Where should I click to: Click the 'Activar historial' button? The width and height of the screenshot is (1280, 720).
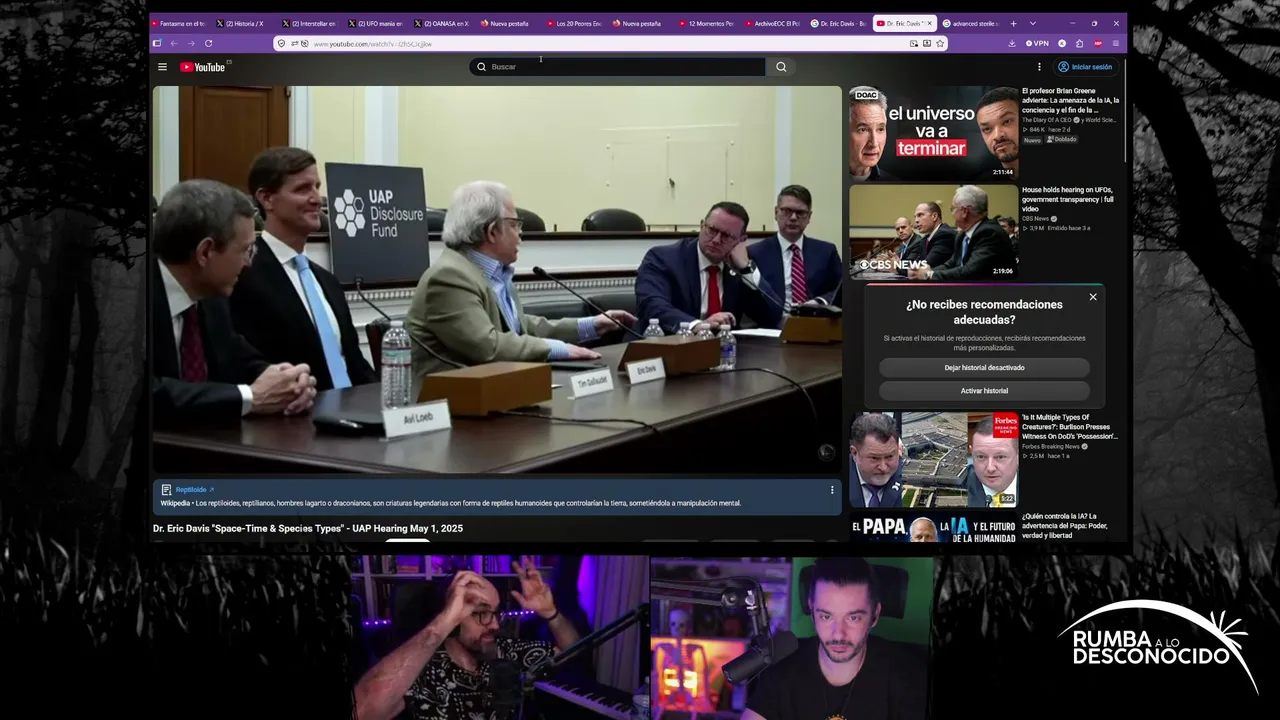[984, 391]
